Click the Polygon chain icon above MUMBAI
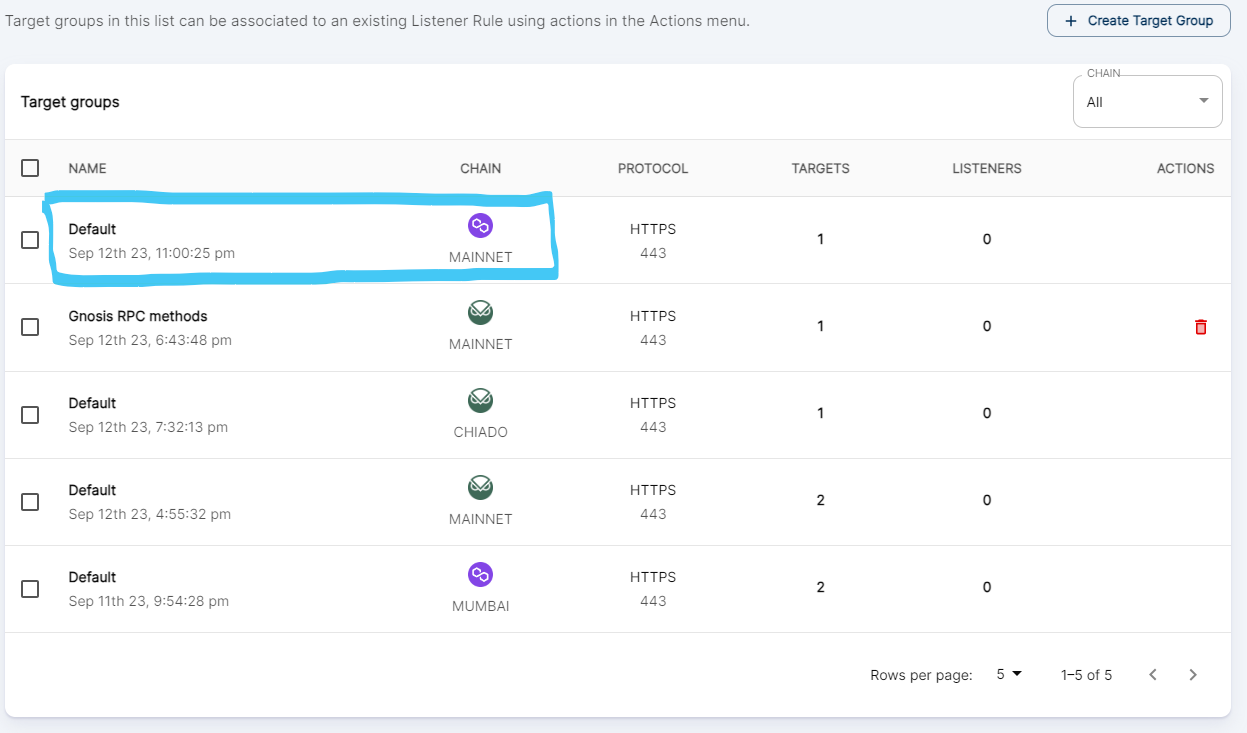The image size is (1247, 733). (x=481, y=574)
